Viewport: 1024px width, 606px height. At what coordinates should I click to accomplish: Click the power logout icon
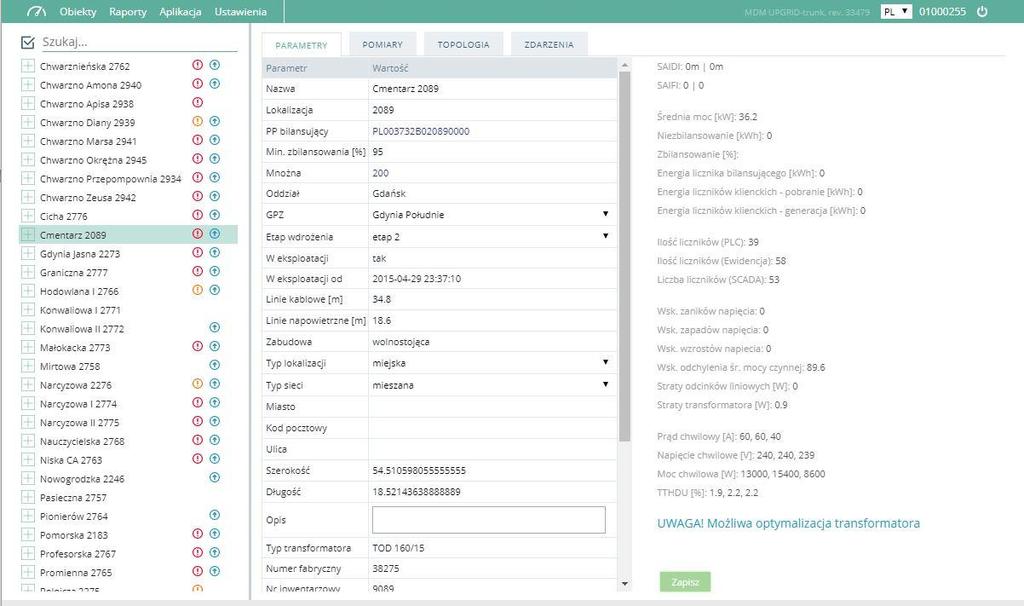982,11
